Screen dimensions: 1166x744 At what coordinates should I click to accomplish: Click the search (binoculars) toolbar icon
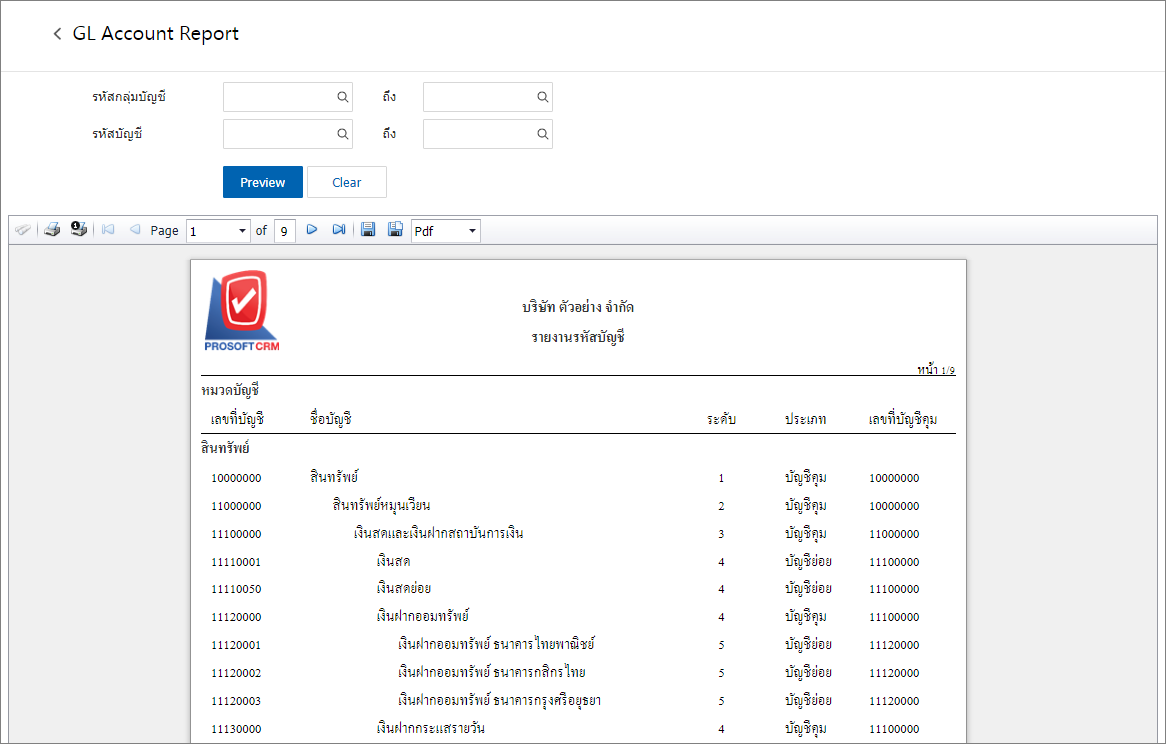click(x=23, y=230)
